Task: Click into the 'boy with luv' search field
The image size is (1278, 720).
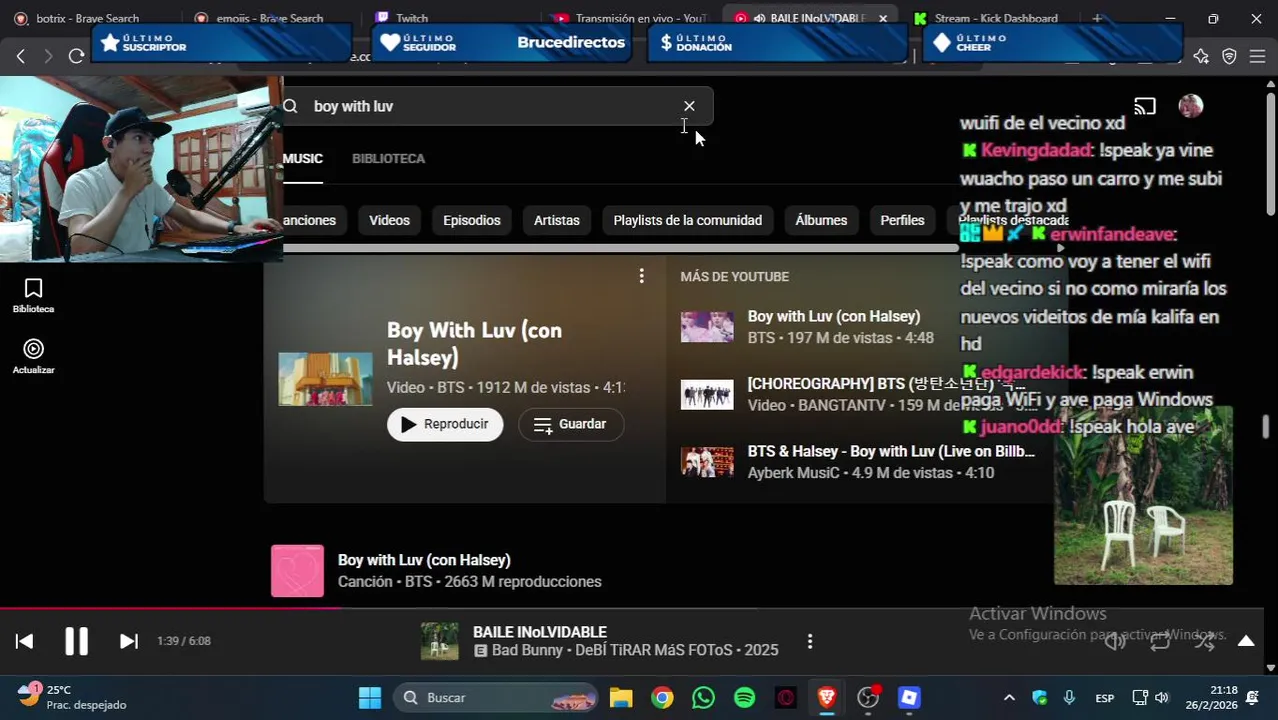Action: coord(490,106)
